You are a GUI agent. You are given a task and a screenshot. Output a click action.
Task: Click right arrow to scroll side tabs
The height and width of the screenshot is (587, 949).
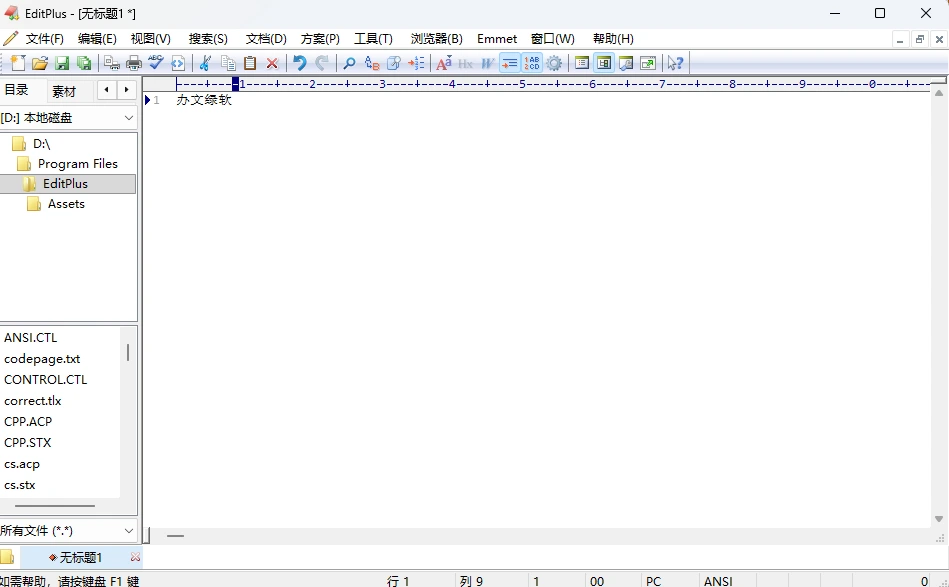(126, 90)
